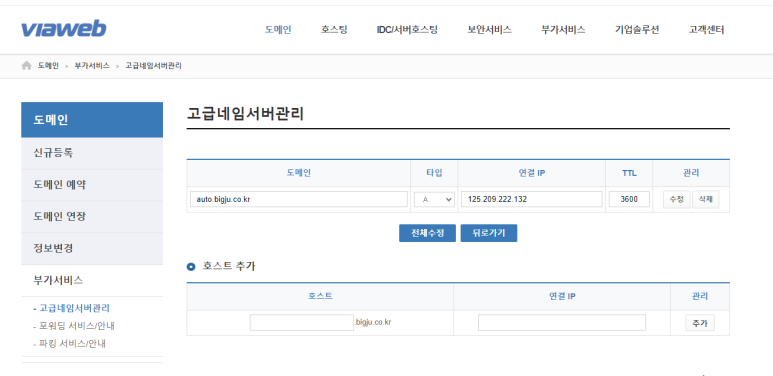Image resolution: width=773 pixels, height=376 pixels.
Task: Open the IDC/서버호스팅 menu
Action: click(x=407, y=30)
